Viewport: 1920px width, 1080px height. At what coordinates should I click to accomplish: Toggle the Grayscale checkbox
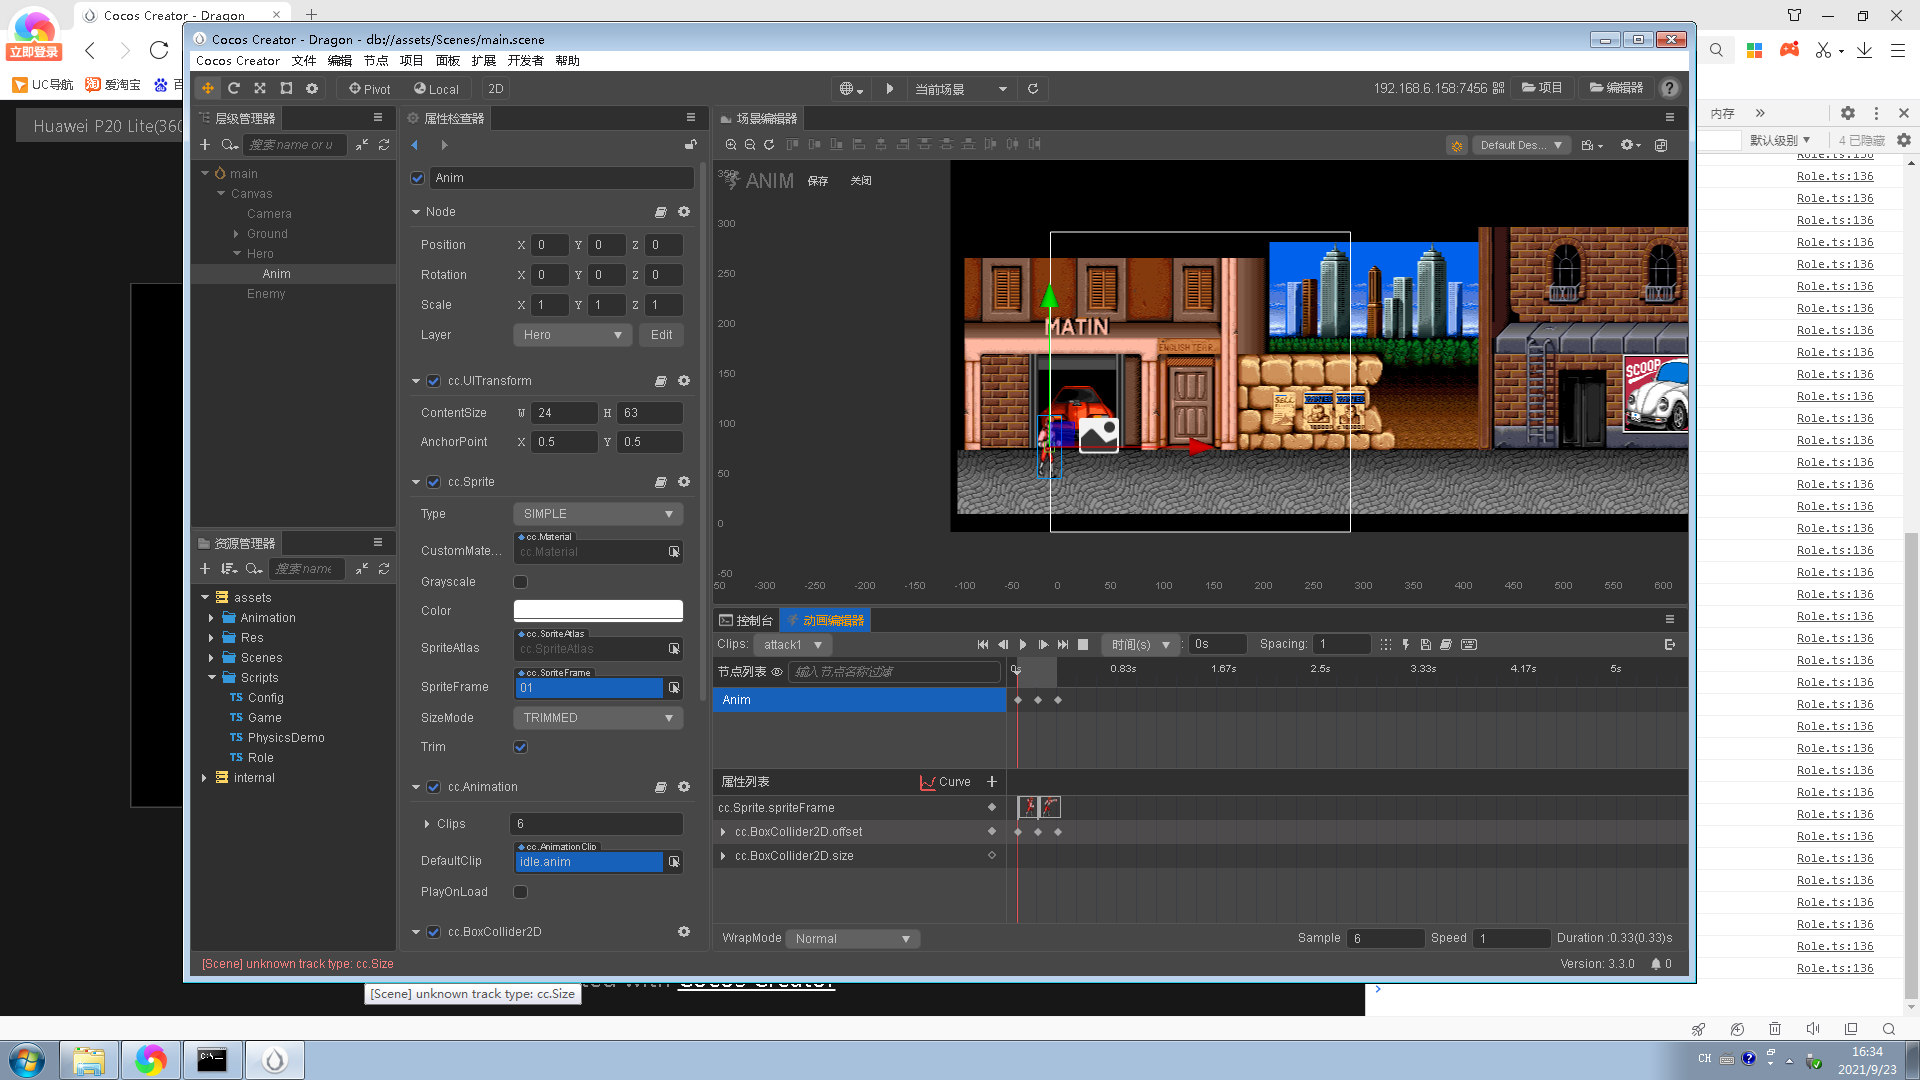click(520, 582)
